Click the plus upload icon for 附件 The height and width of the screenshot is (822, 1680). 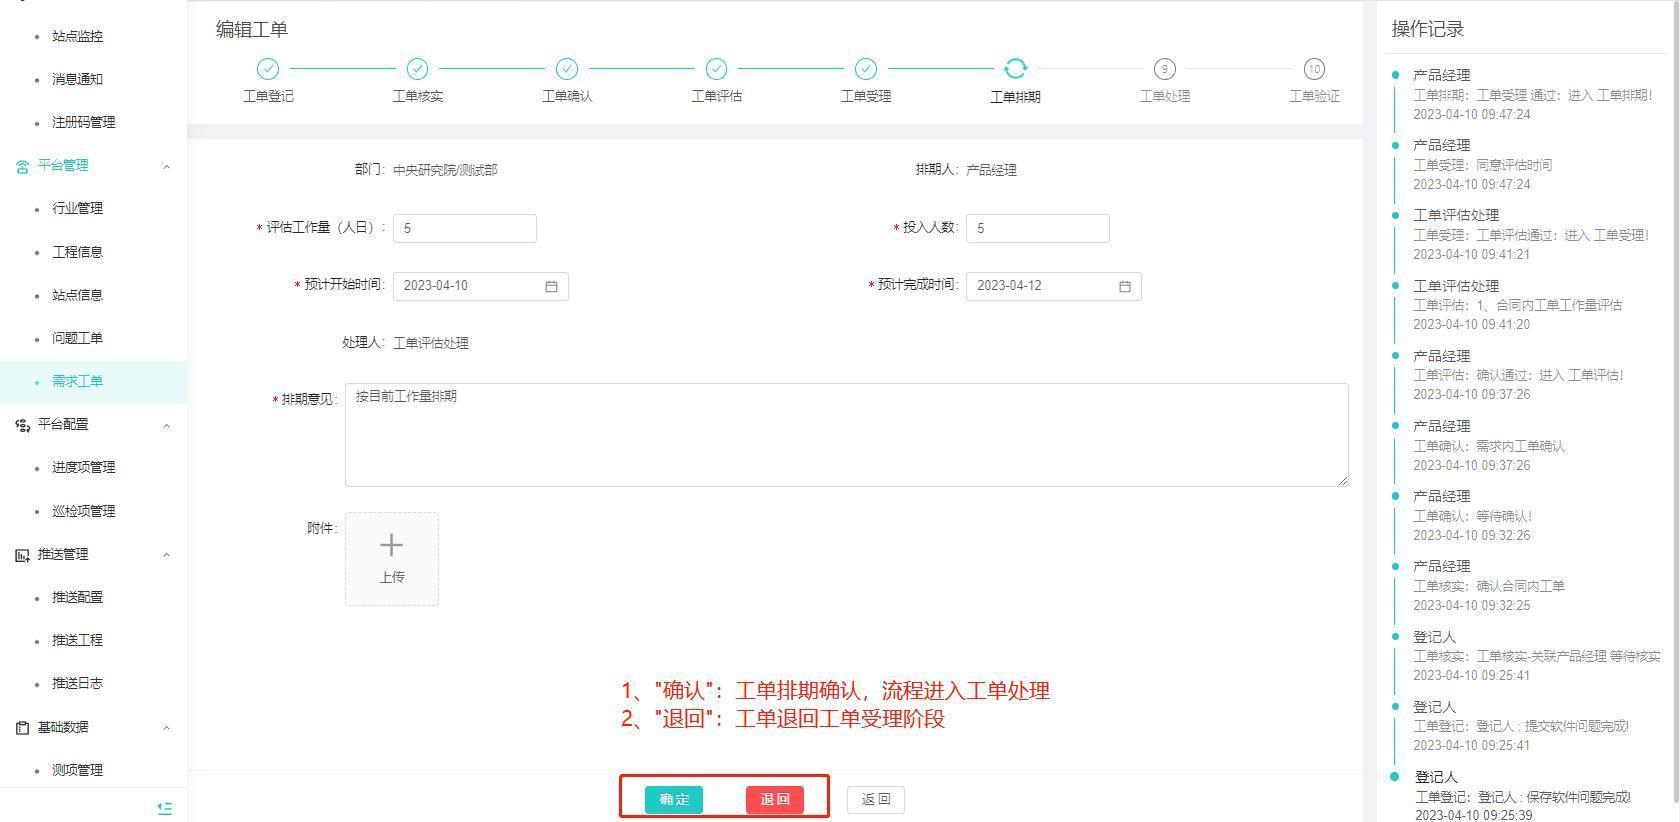pos(391,546)
